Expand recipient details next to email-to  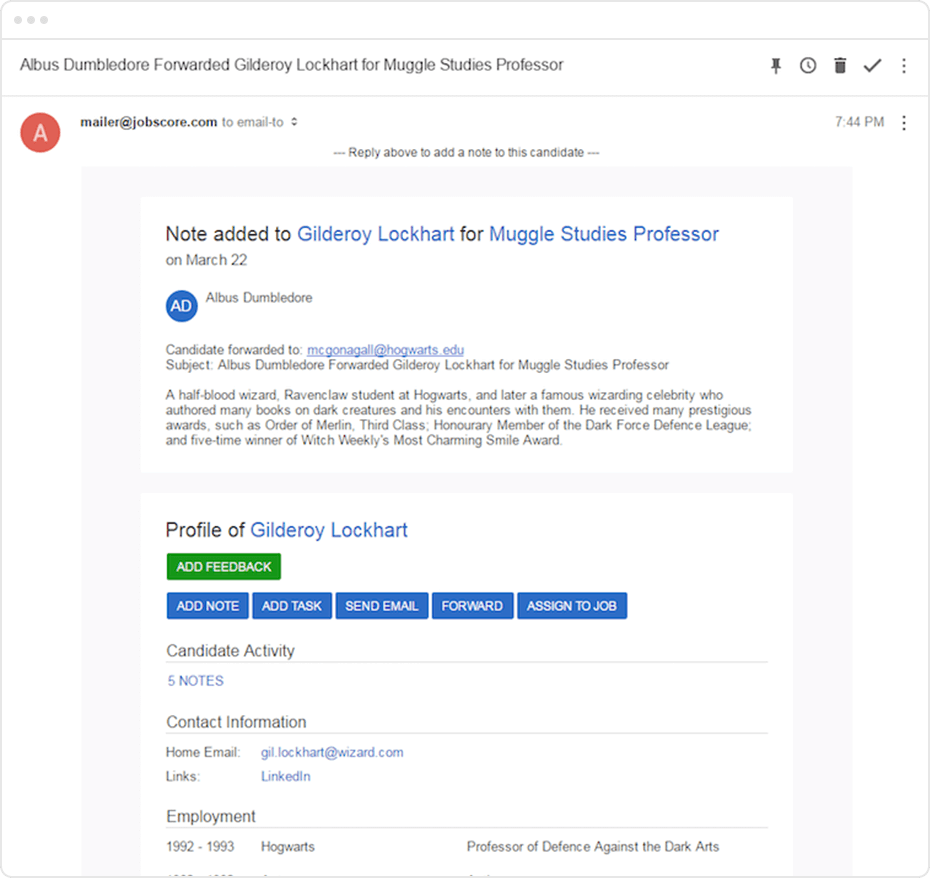pyautogui.click(x=294, y=122)
